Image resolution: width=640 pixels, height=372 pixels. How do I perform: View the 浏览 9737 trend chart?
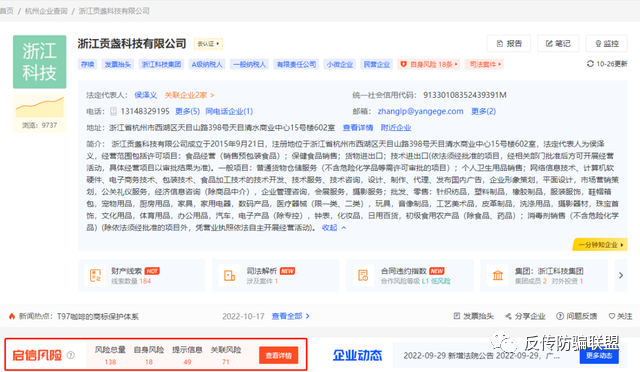coord(40,107)
